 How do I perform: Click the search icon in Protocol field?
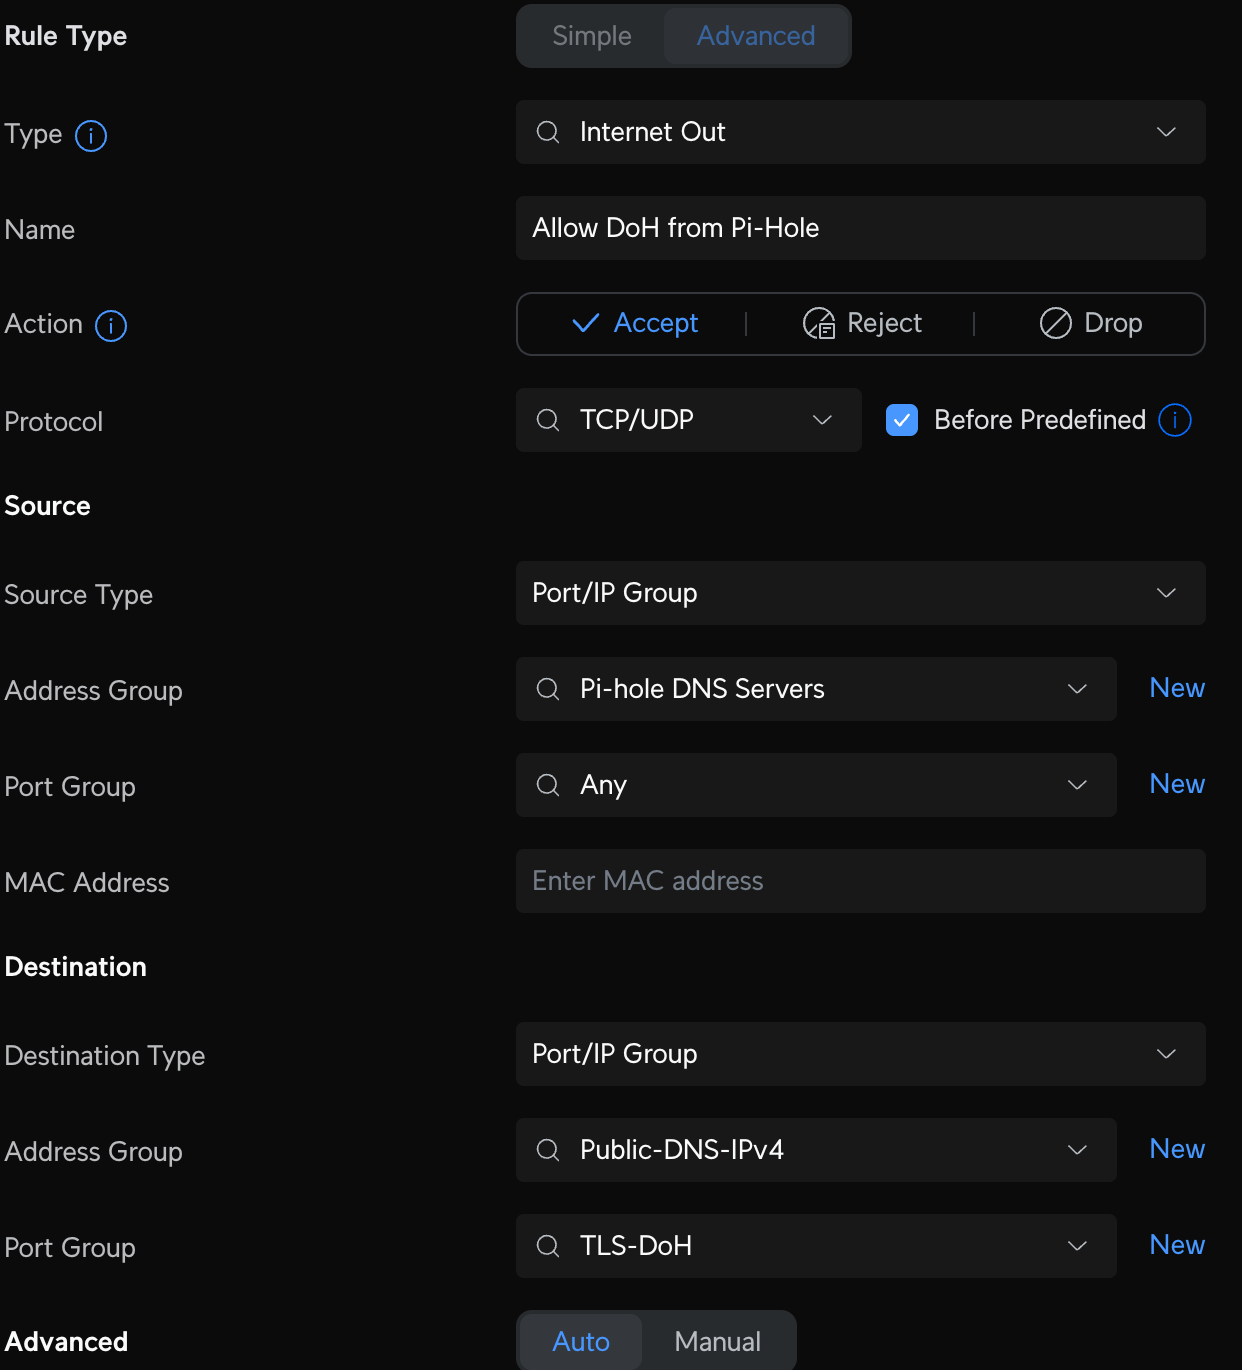click(548, 420)
